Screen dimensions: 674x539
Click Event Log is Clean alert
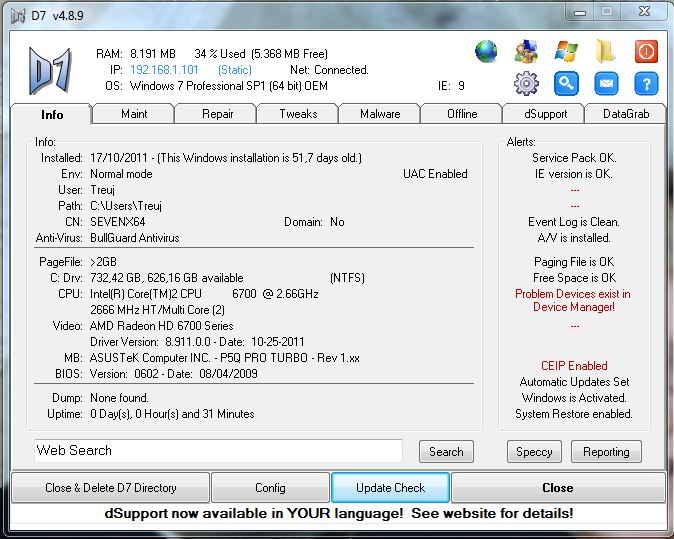pos(573,222)
